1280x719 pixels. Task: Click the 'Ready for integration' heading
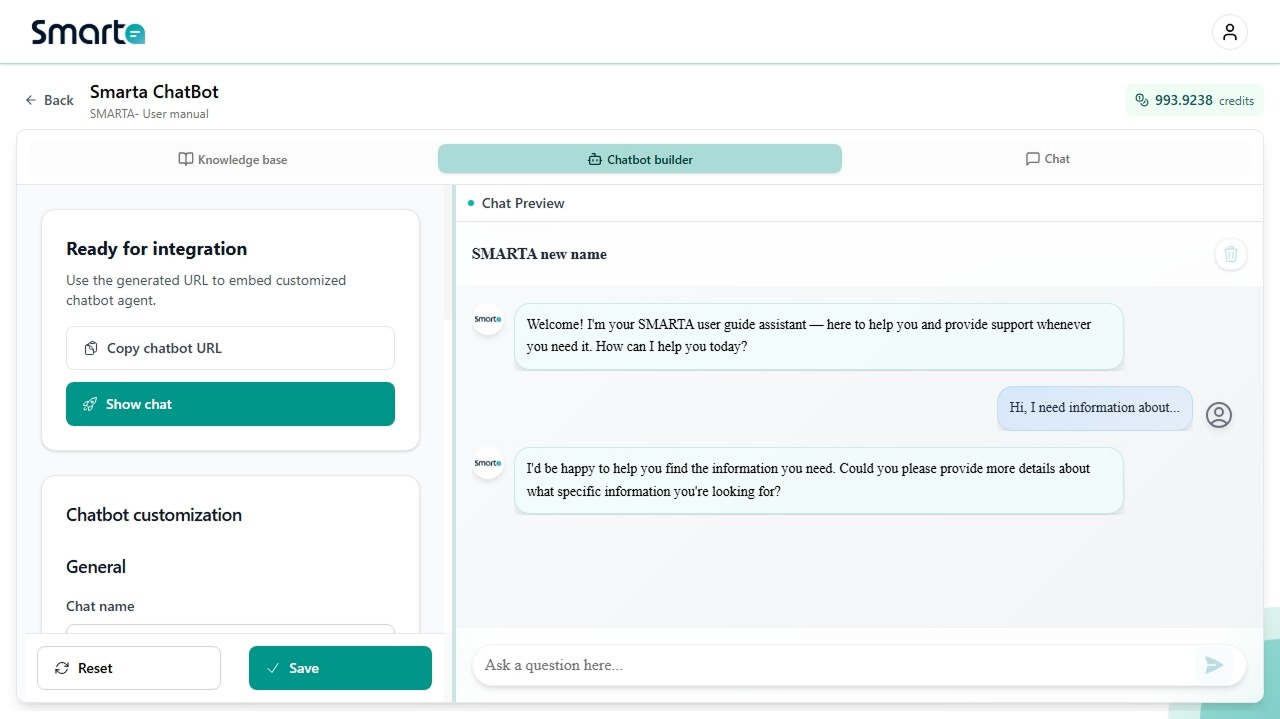click(156, 249)
